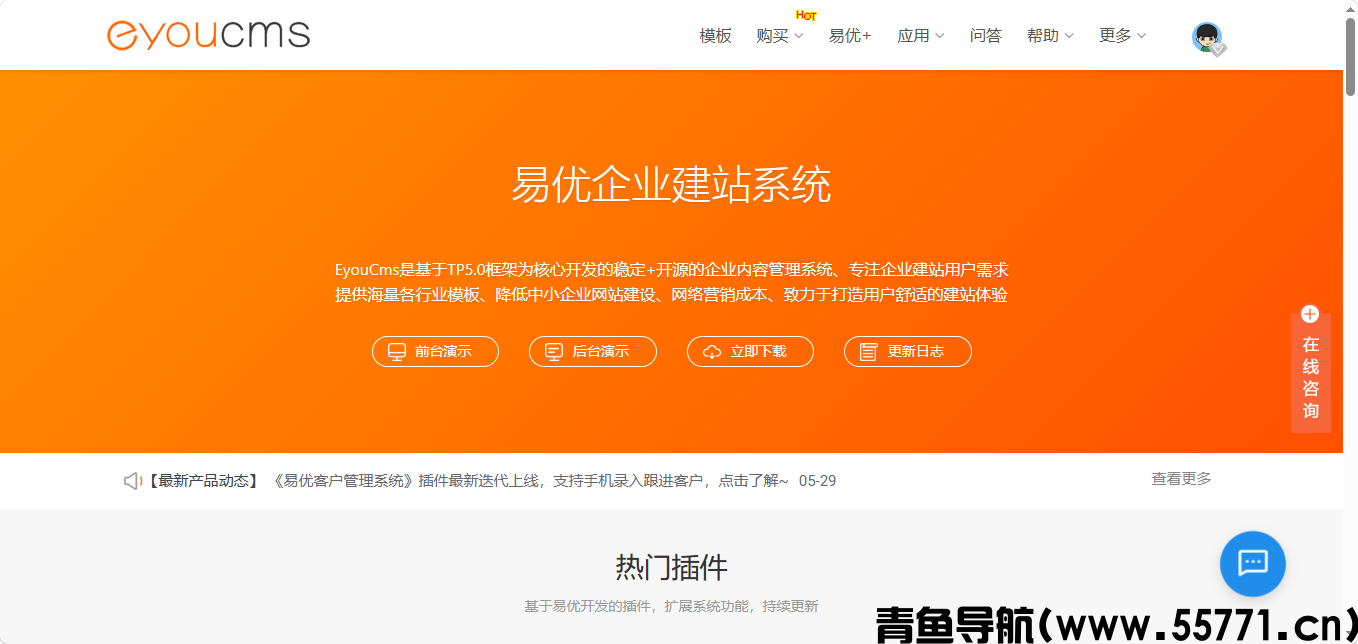This screenshot has height=644, width=1358.
Task: Click the HOT badge above 购买
Action: coord(806,15)
